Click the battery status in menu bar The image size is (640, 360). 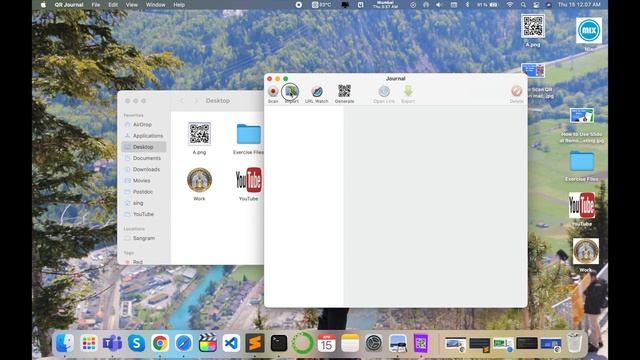487,5
